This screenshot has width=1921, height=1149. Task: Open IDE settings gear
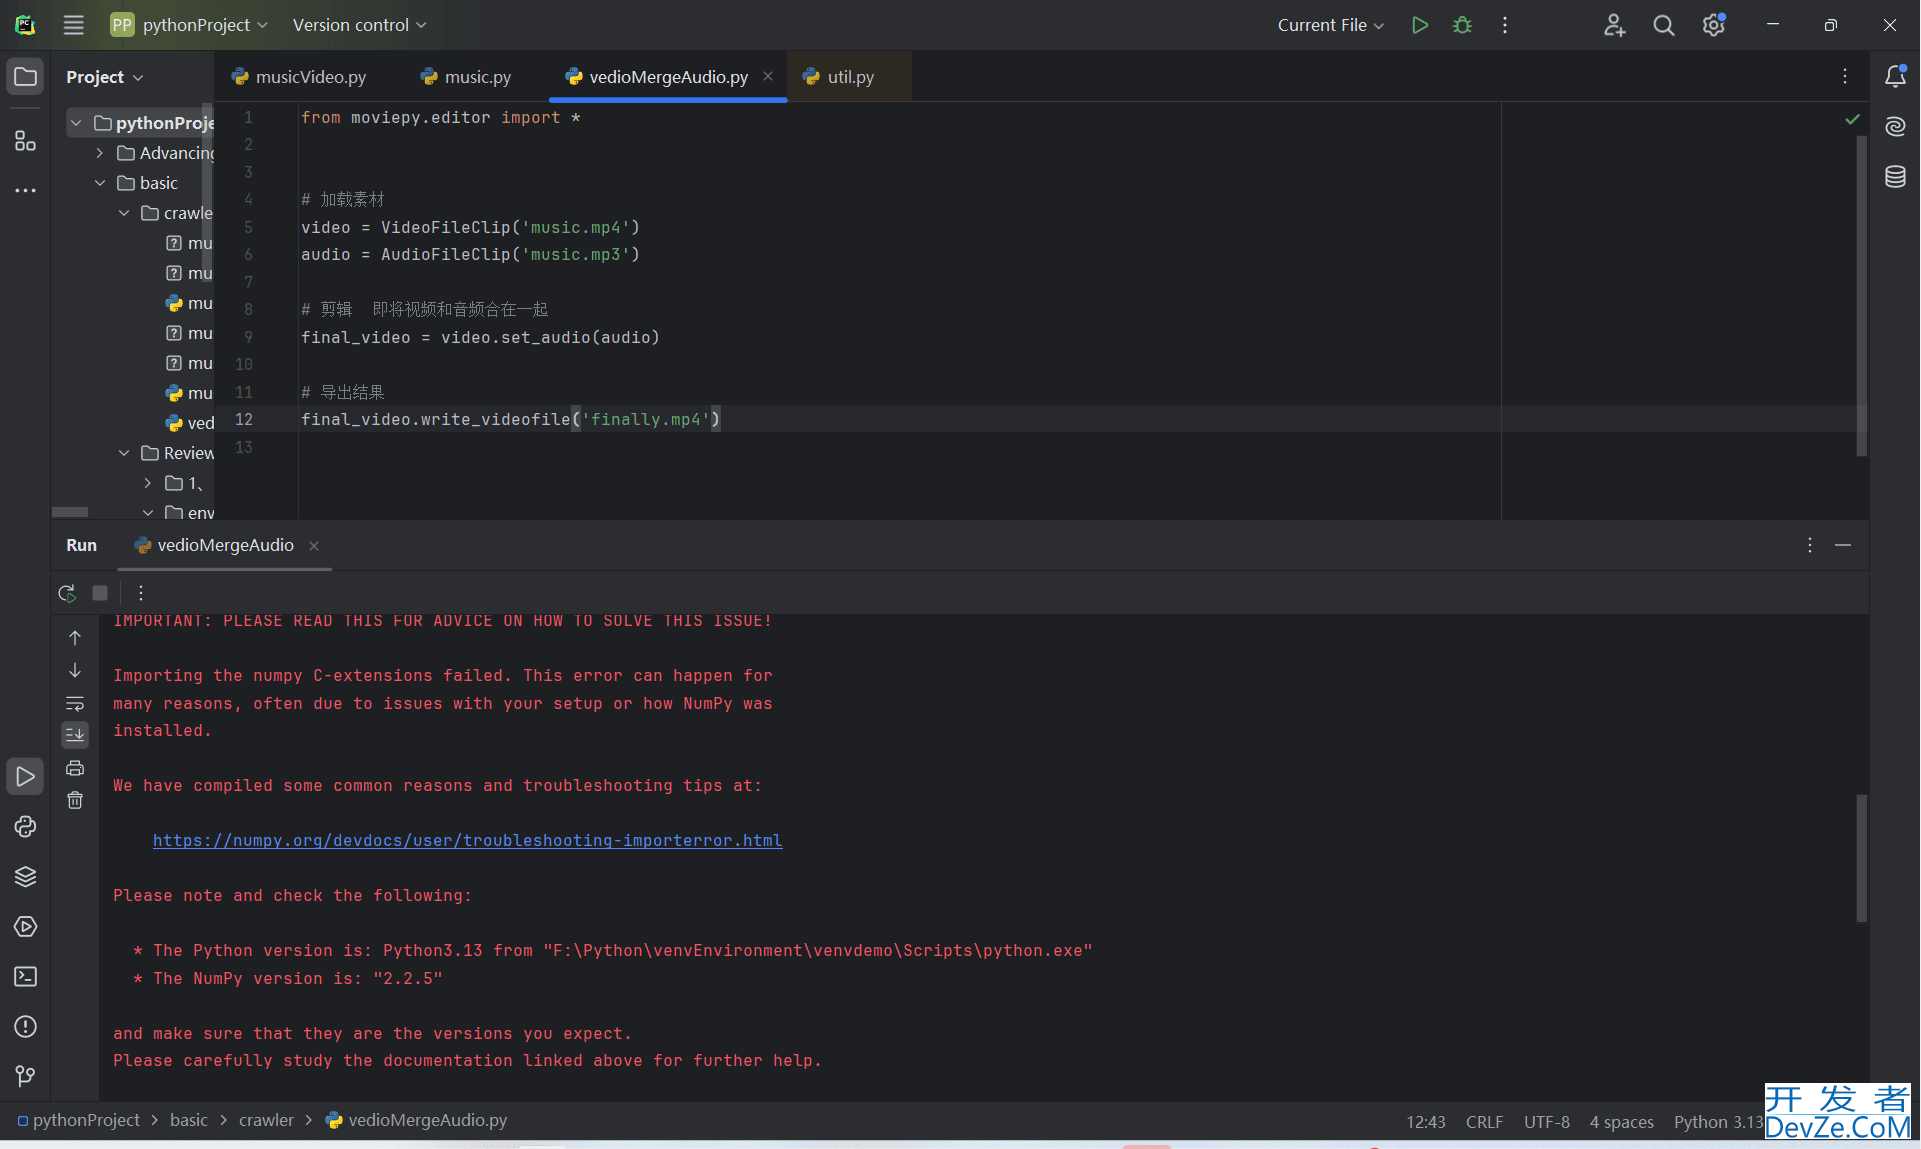click(1714, 25)
